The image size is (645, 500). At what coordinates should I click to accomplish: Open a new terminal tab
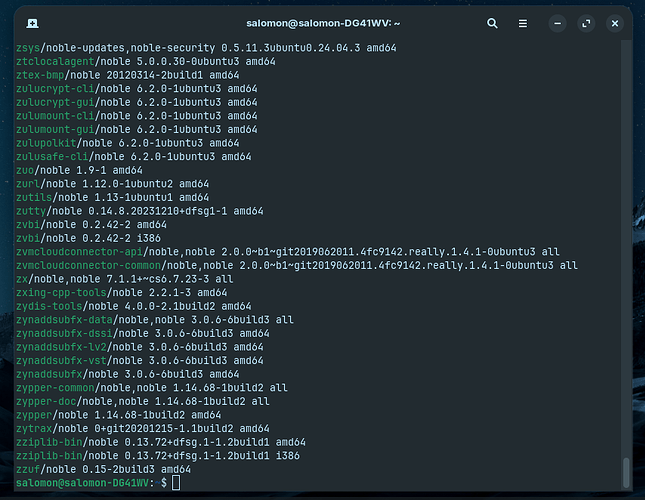pyautogui.click(x=33, y=23)
